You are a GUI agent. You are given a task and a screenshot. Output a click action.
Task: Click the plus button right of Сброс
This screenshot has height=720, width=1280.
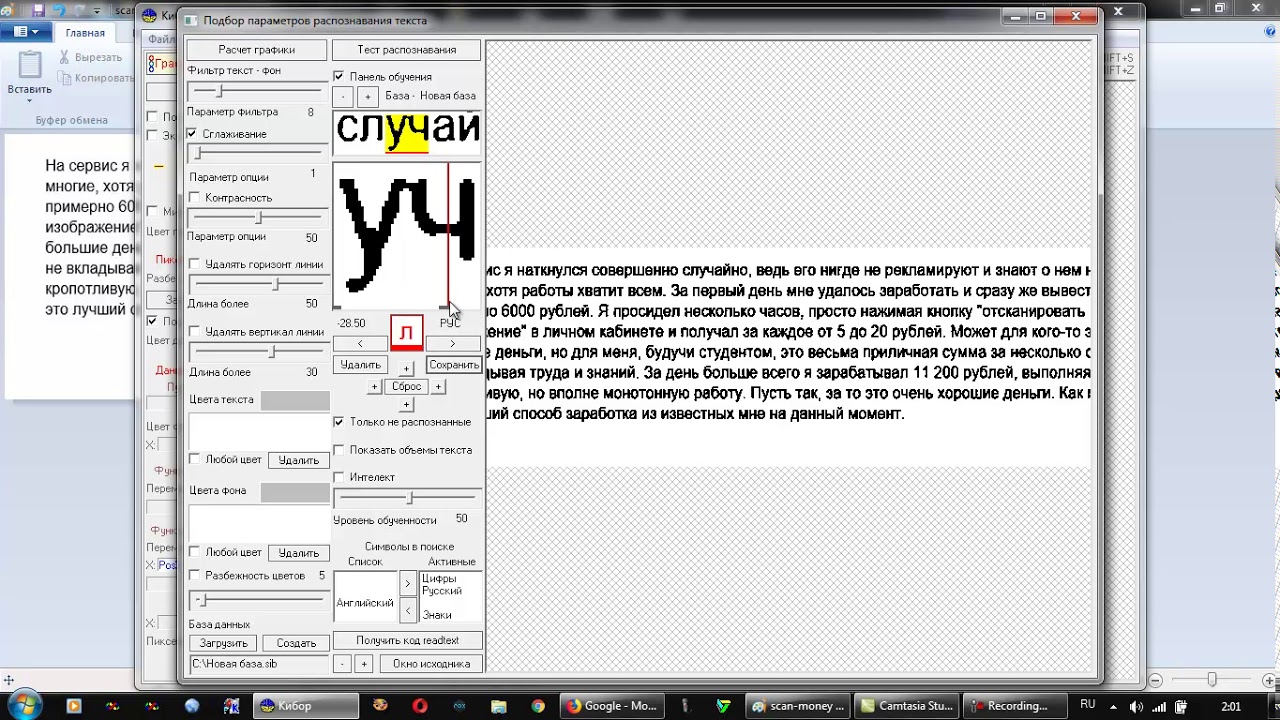pos(438,387)
